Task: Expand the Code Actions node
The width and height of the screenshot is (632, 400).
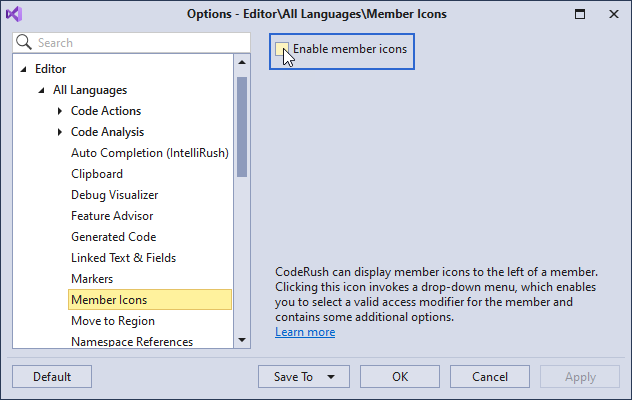Action: click(x=60, y=111)
